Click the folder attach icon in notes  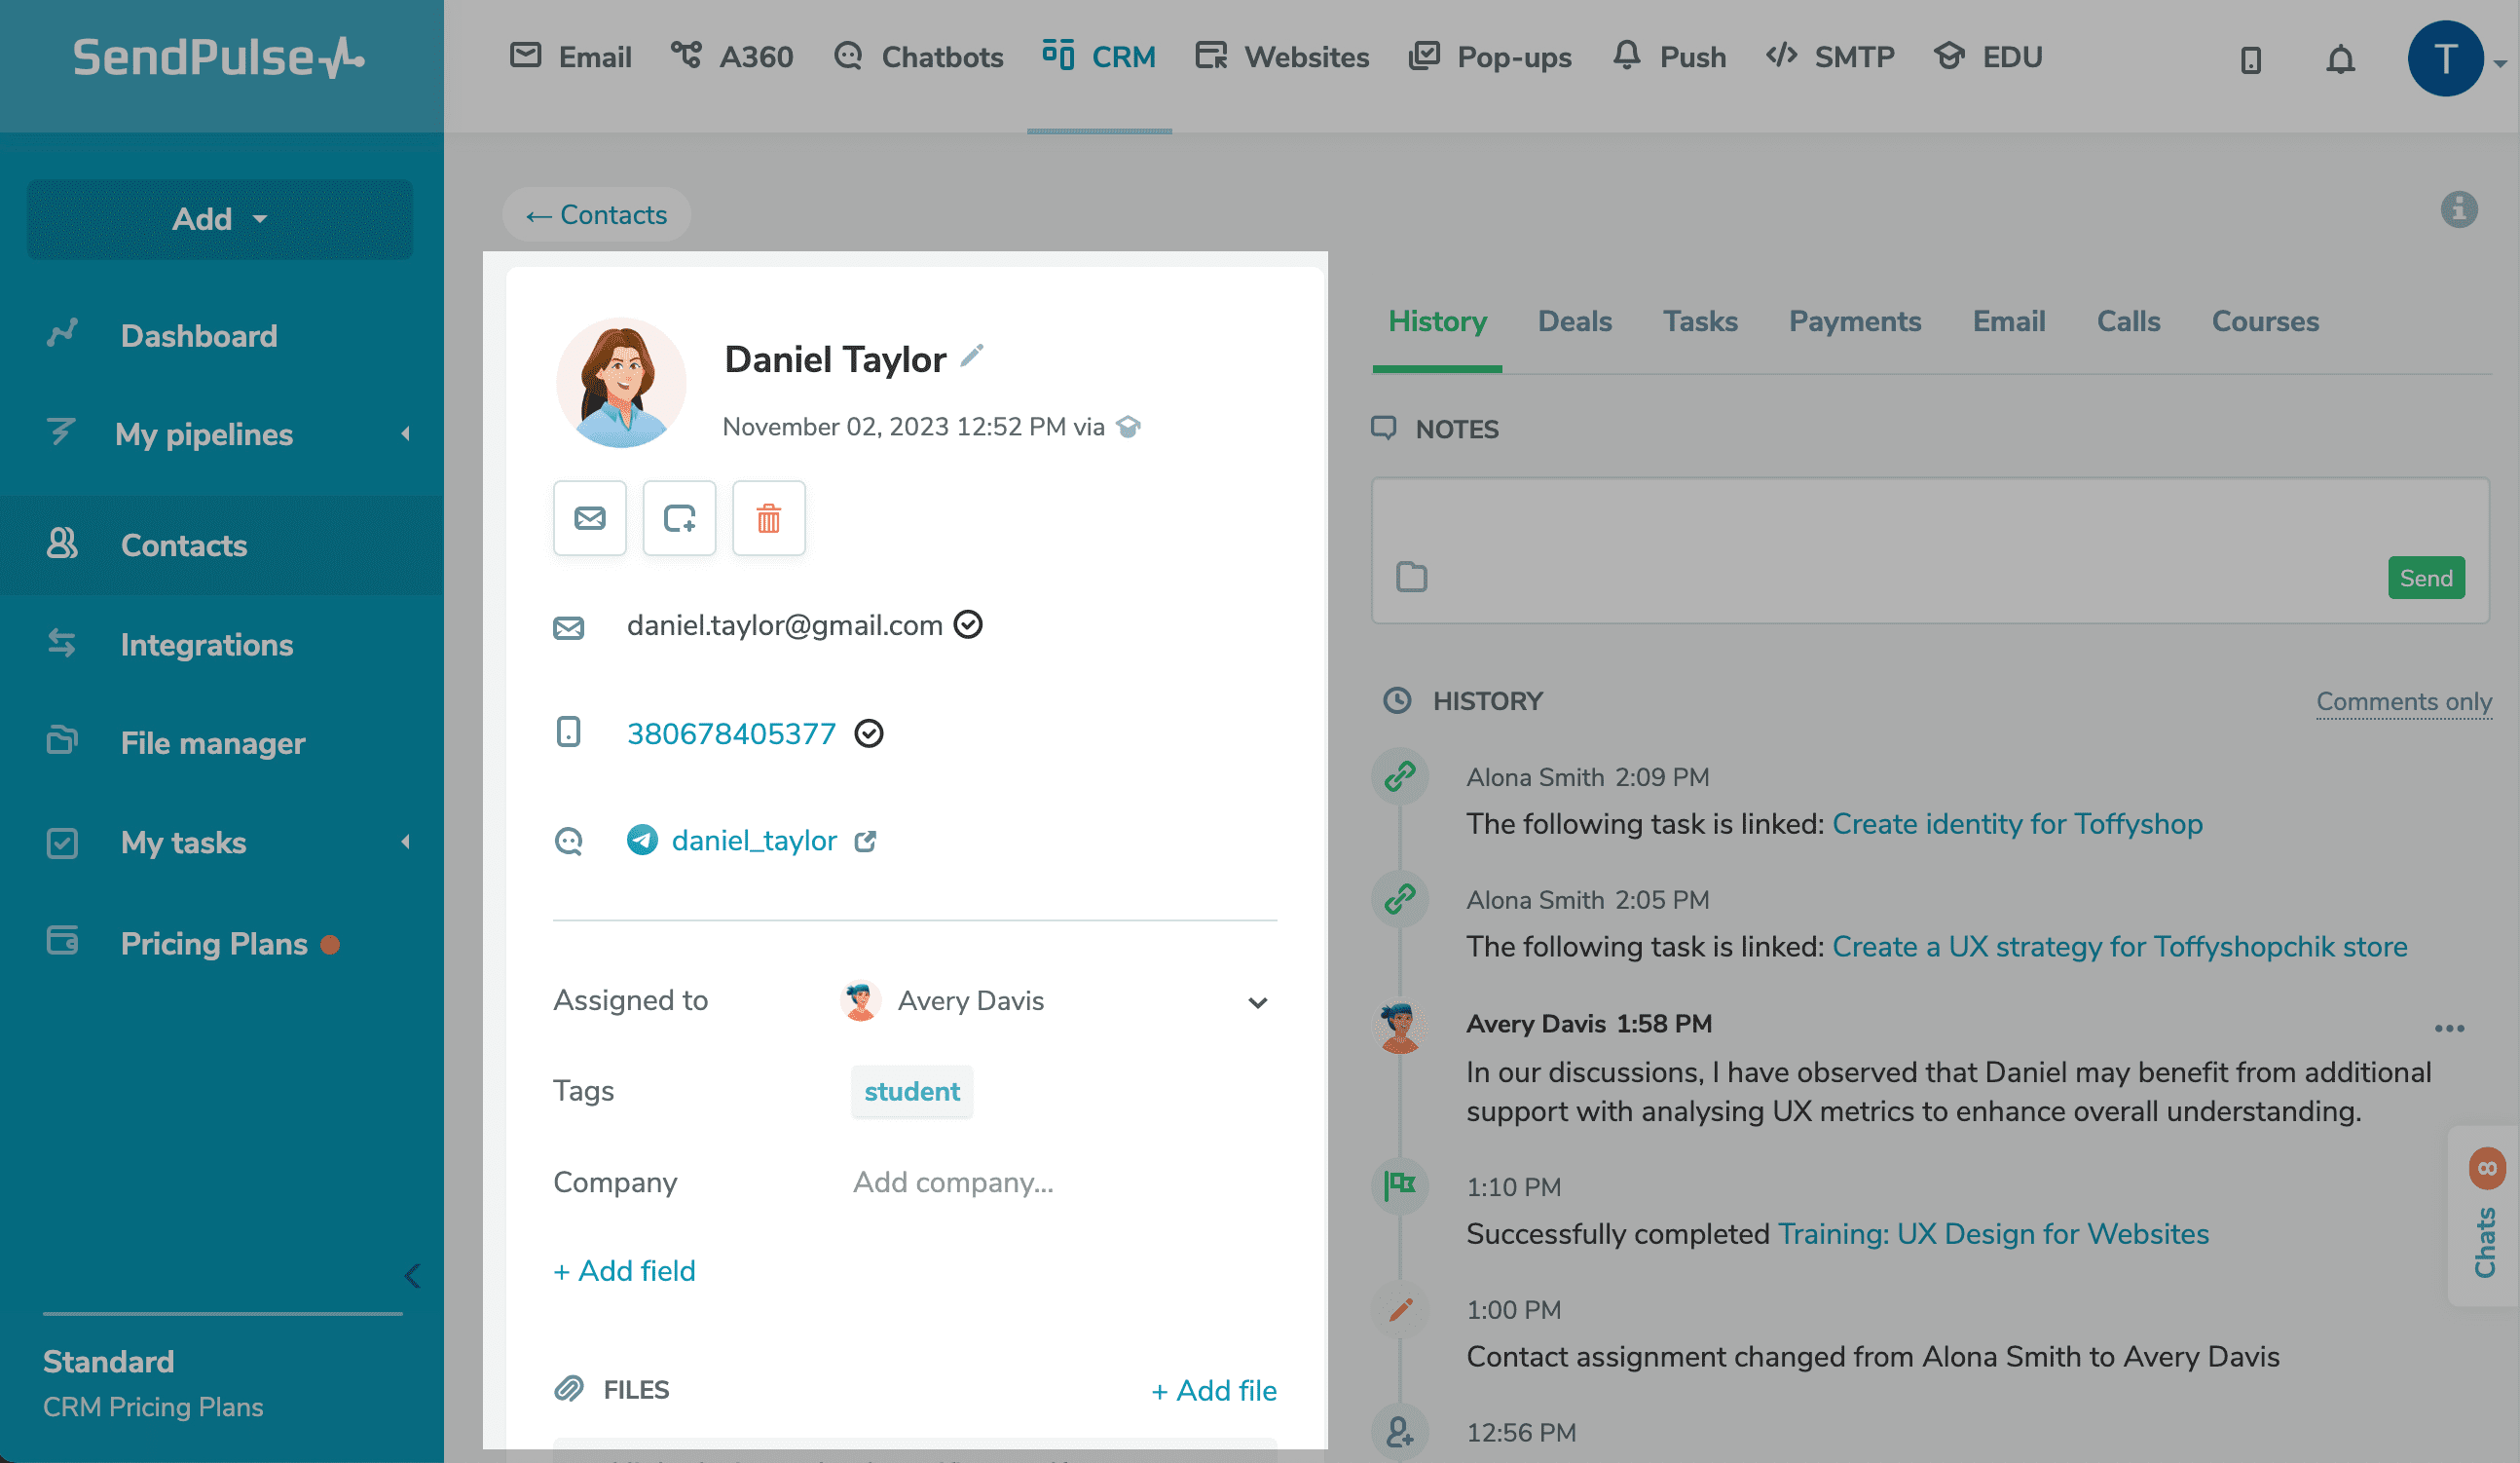click(x=1411, y=577)
